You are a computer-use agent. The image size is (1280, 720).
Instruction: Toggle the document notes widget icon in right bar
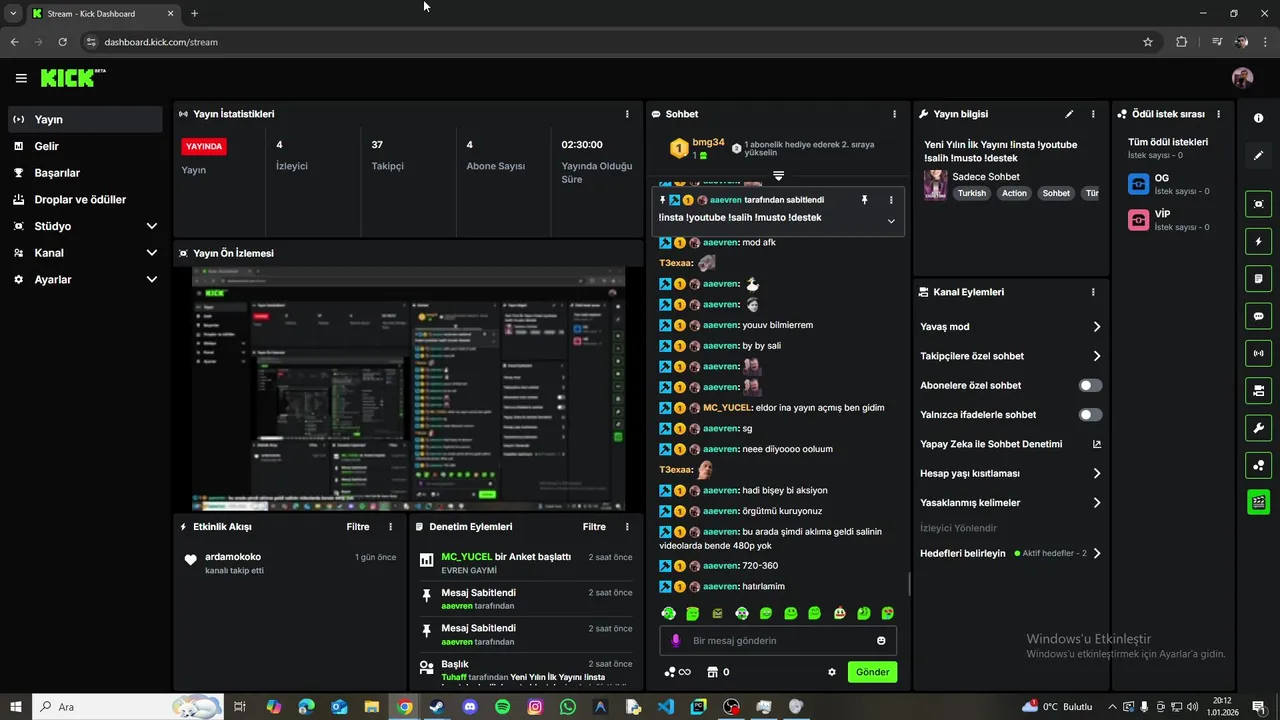[1258, 278]
